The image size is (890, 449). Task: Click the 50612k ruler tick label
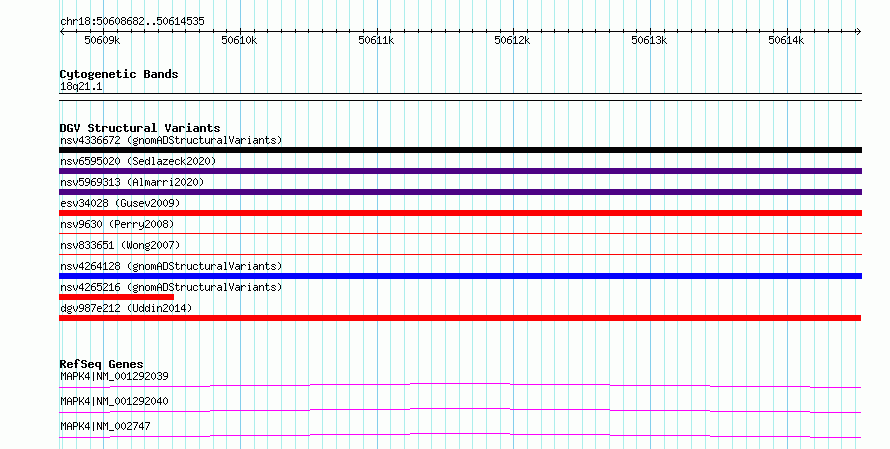(512, 40)
